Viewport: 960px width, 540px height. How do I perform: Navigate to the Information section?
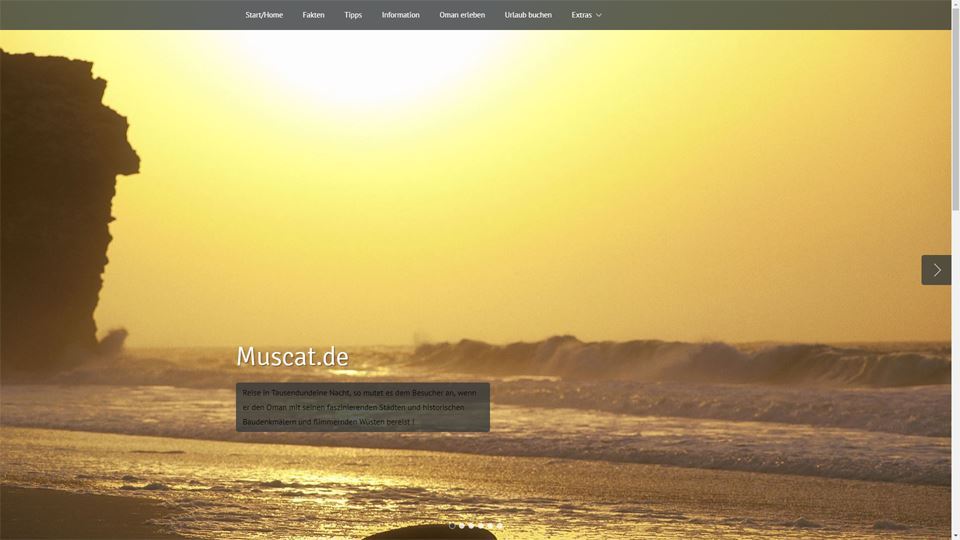click(x=400, y=15)
